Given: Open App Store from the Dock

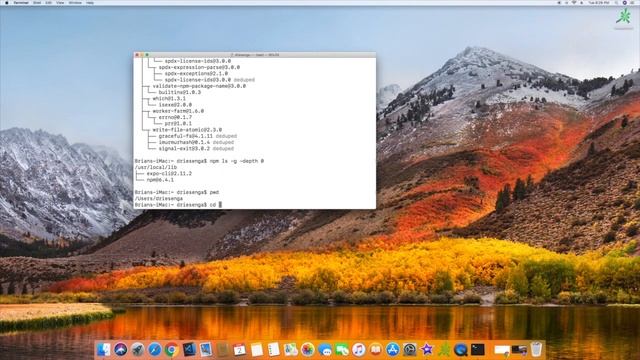Looking at the screenshot, I should click(393, 349).
